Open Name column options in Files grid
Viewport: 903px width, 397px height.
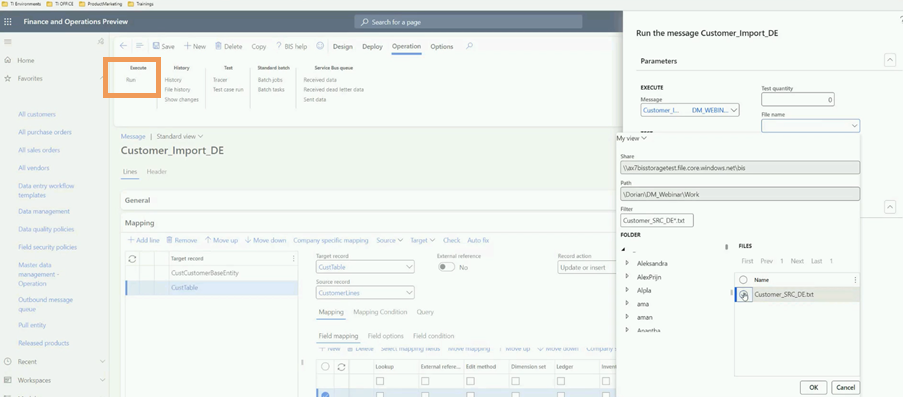pos(855,279)
